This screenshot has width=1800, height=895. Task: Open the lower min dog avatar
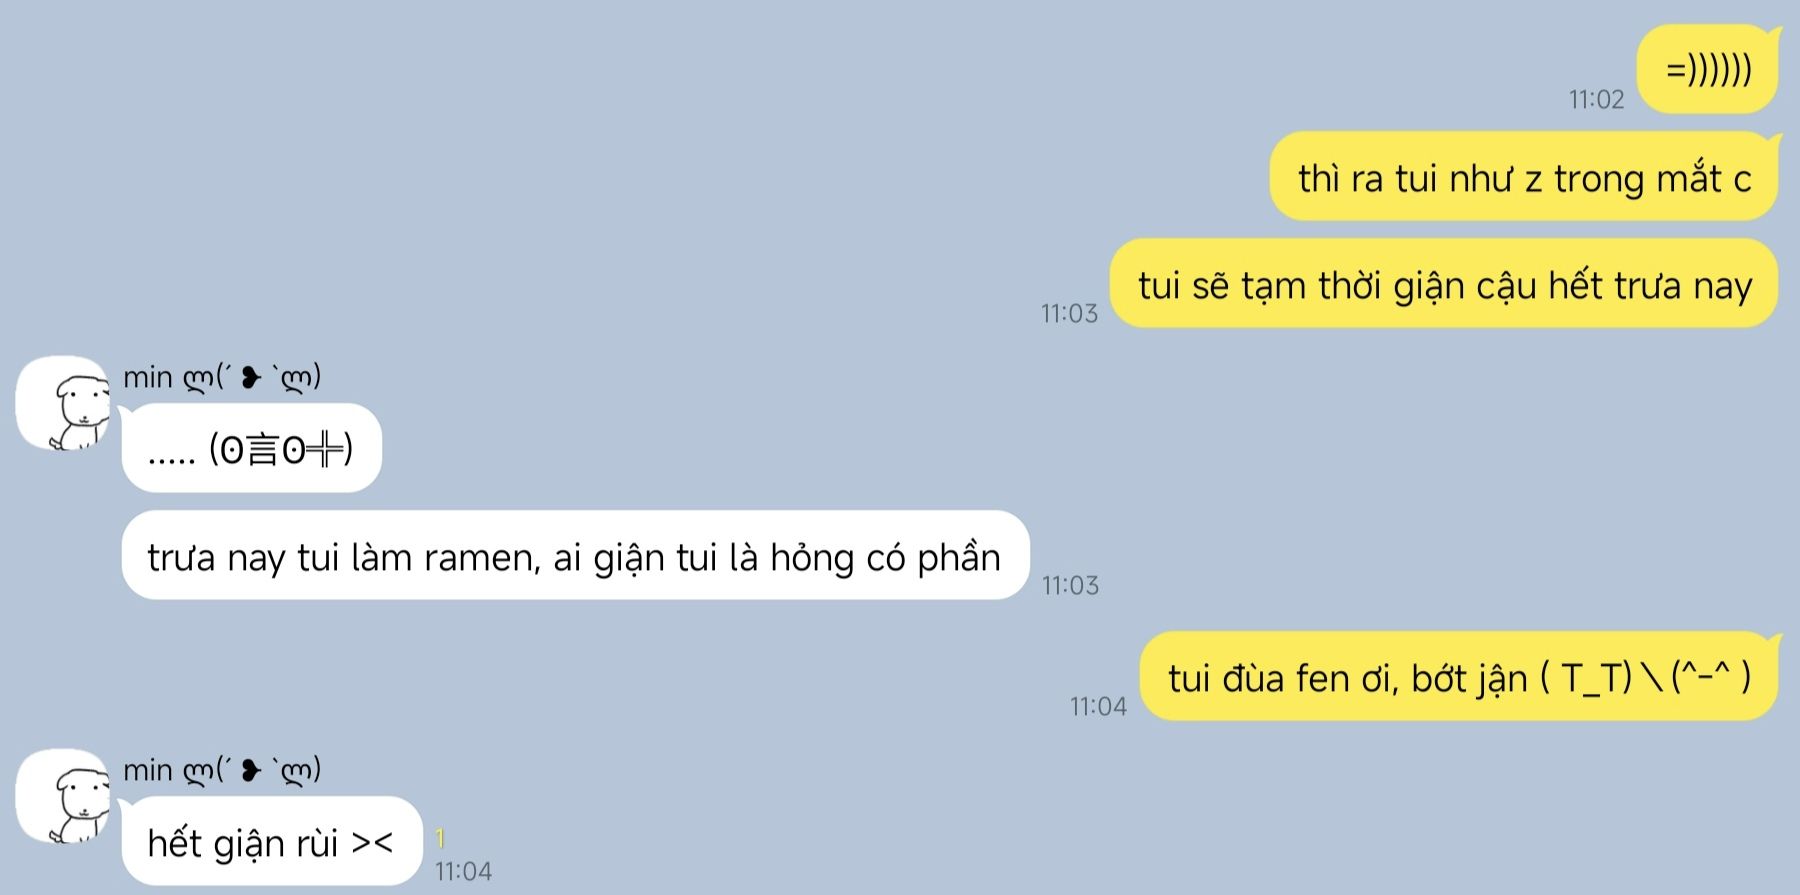(62, 796)
